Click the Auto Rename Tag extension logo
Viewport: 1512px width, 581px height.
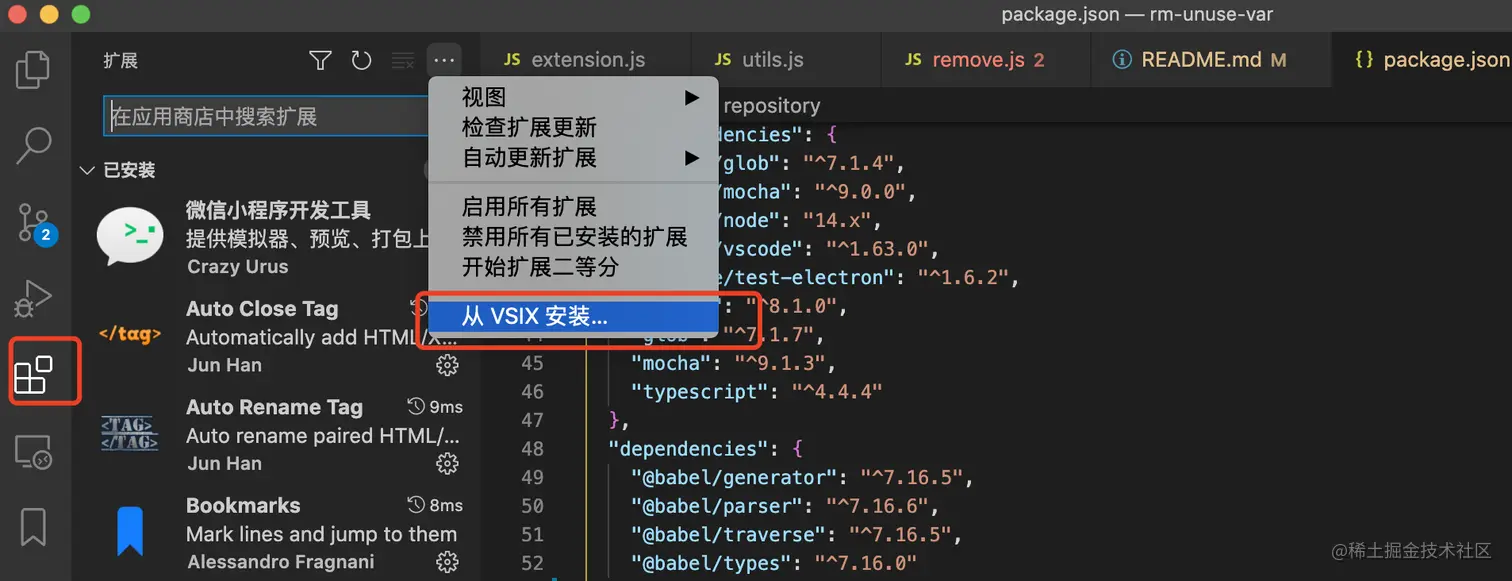point(130,433)
